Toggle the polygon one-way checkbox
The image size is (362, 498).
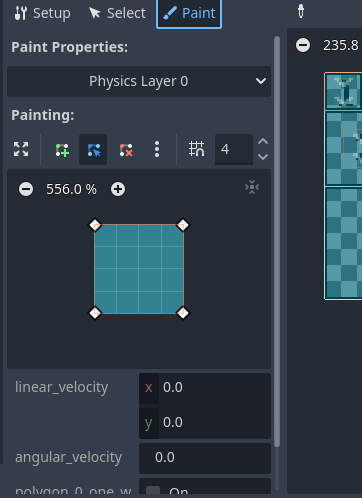(153, 491)
